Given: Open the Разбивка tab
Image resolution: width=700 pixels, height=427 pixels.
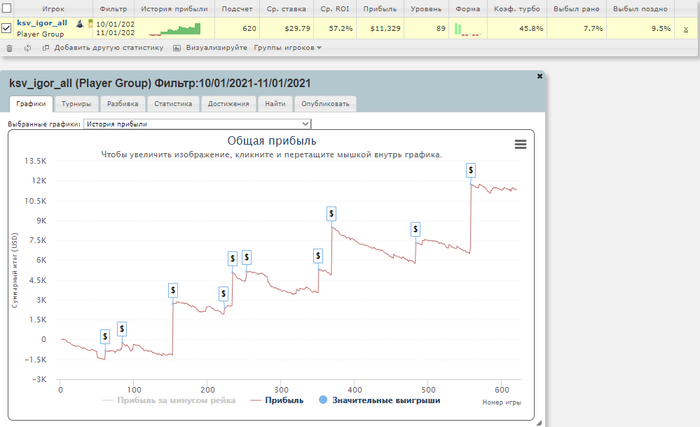Looking at the screenshot, I should tap(122, 104).
